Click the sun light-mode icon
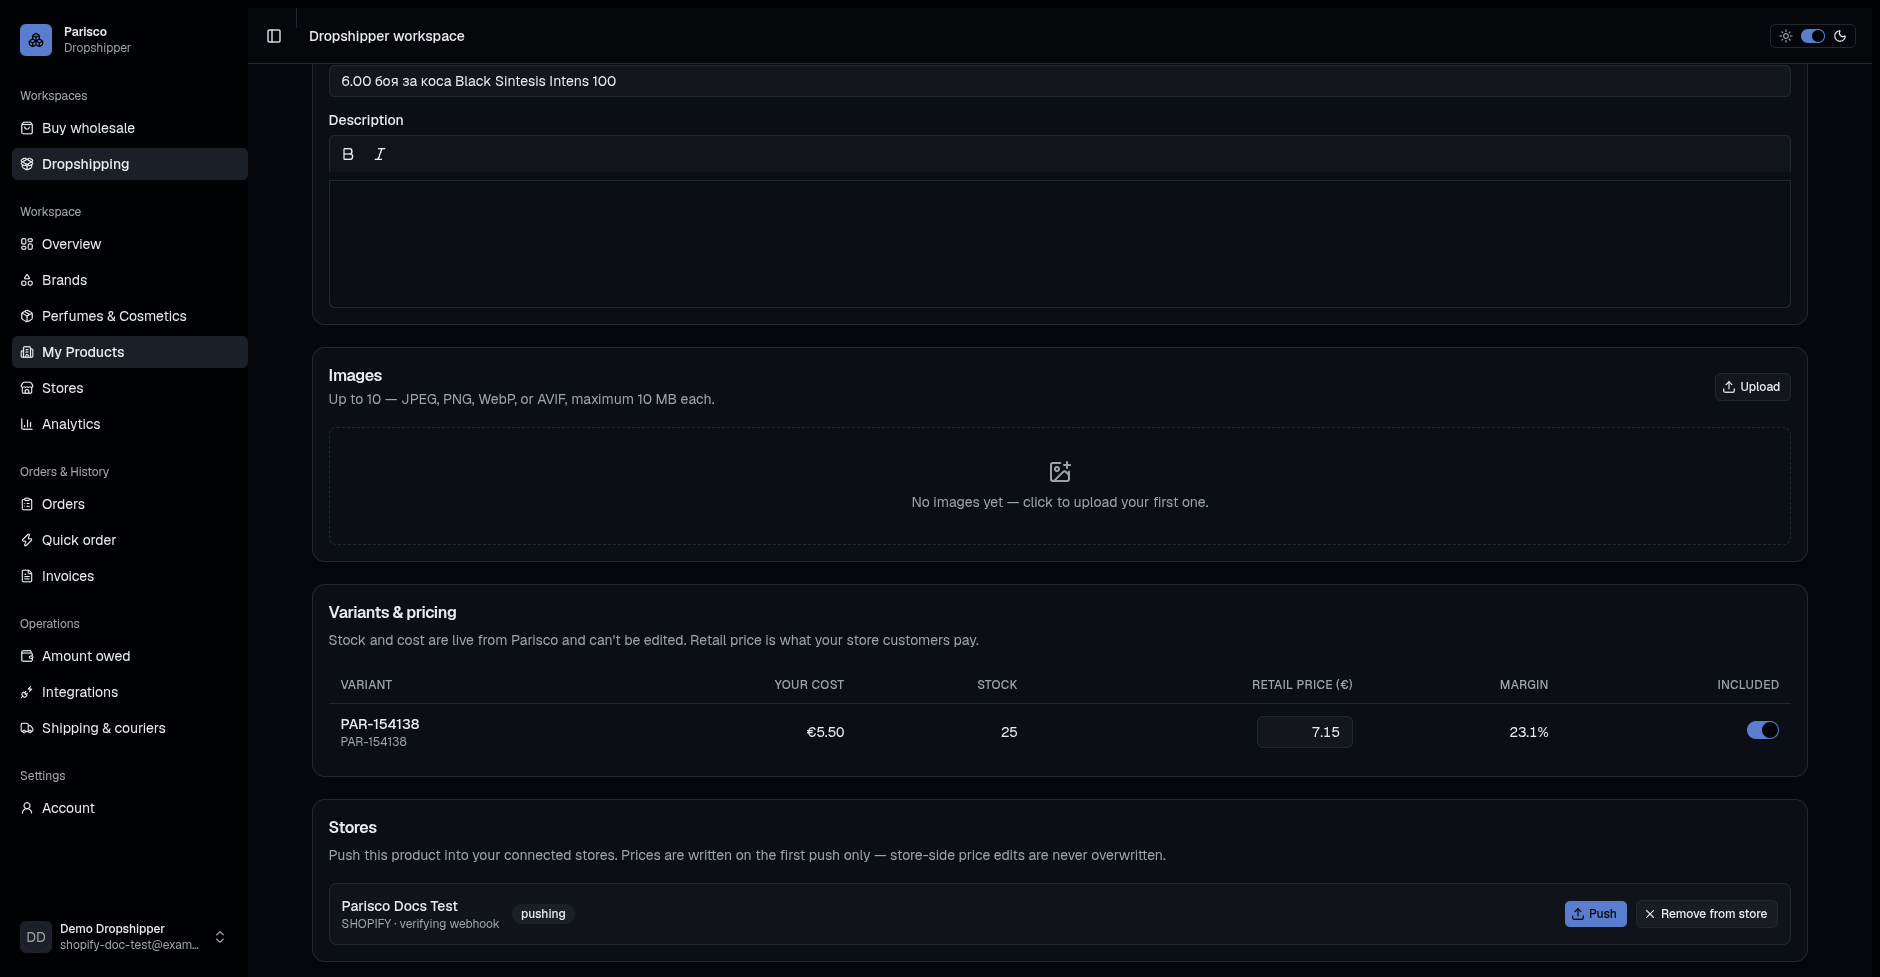The width and height of the screenshot is (1880, 977). click(x=1786, y=36)
